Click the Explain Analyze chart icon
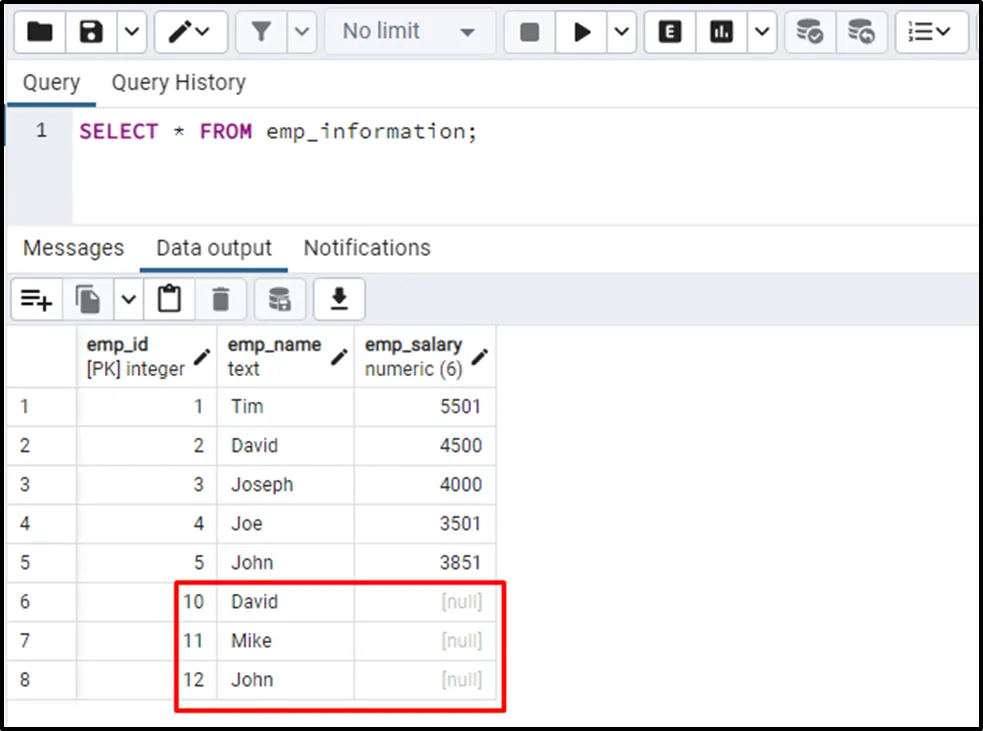 click(x=722, y=32)
